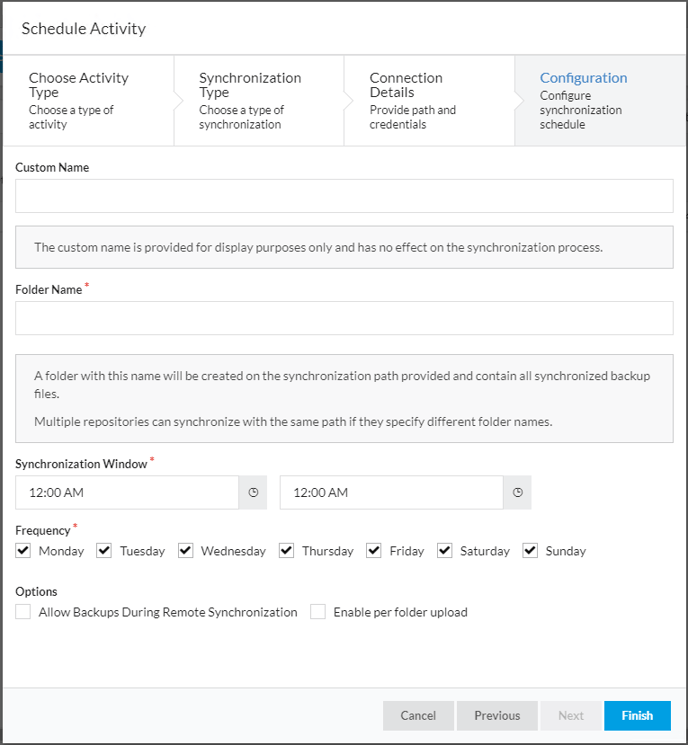688x745 pixels.
Task: Open the Synchronization Type step
Action: [x=259, y=101]
